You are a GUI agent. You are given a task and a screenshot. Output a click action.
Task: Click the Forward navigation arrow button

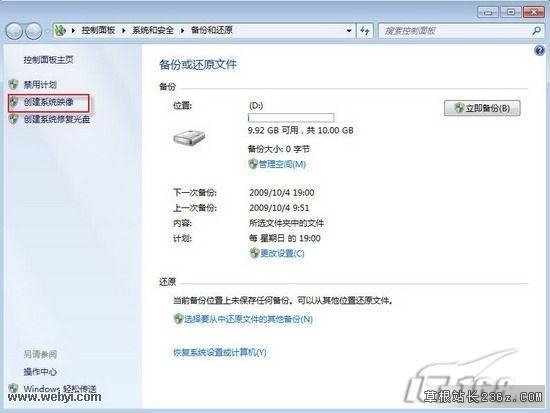click(34, 31)
